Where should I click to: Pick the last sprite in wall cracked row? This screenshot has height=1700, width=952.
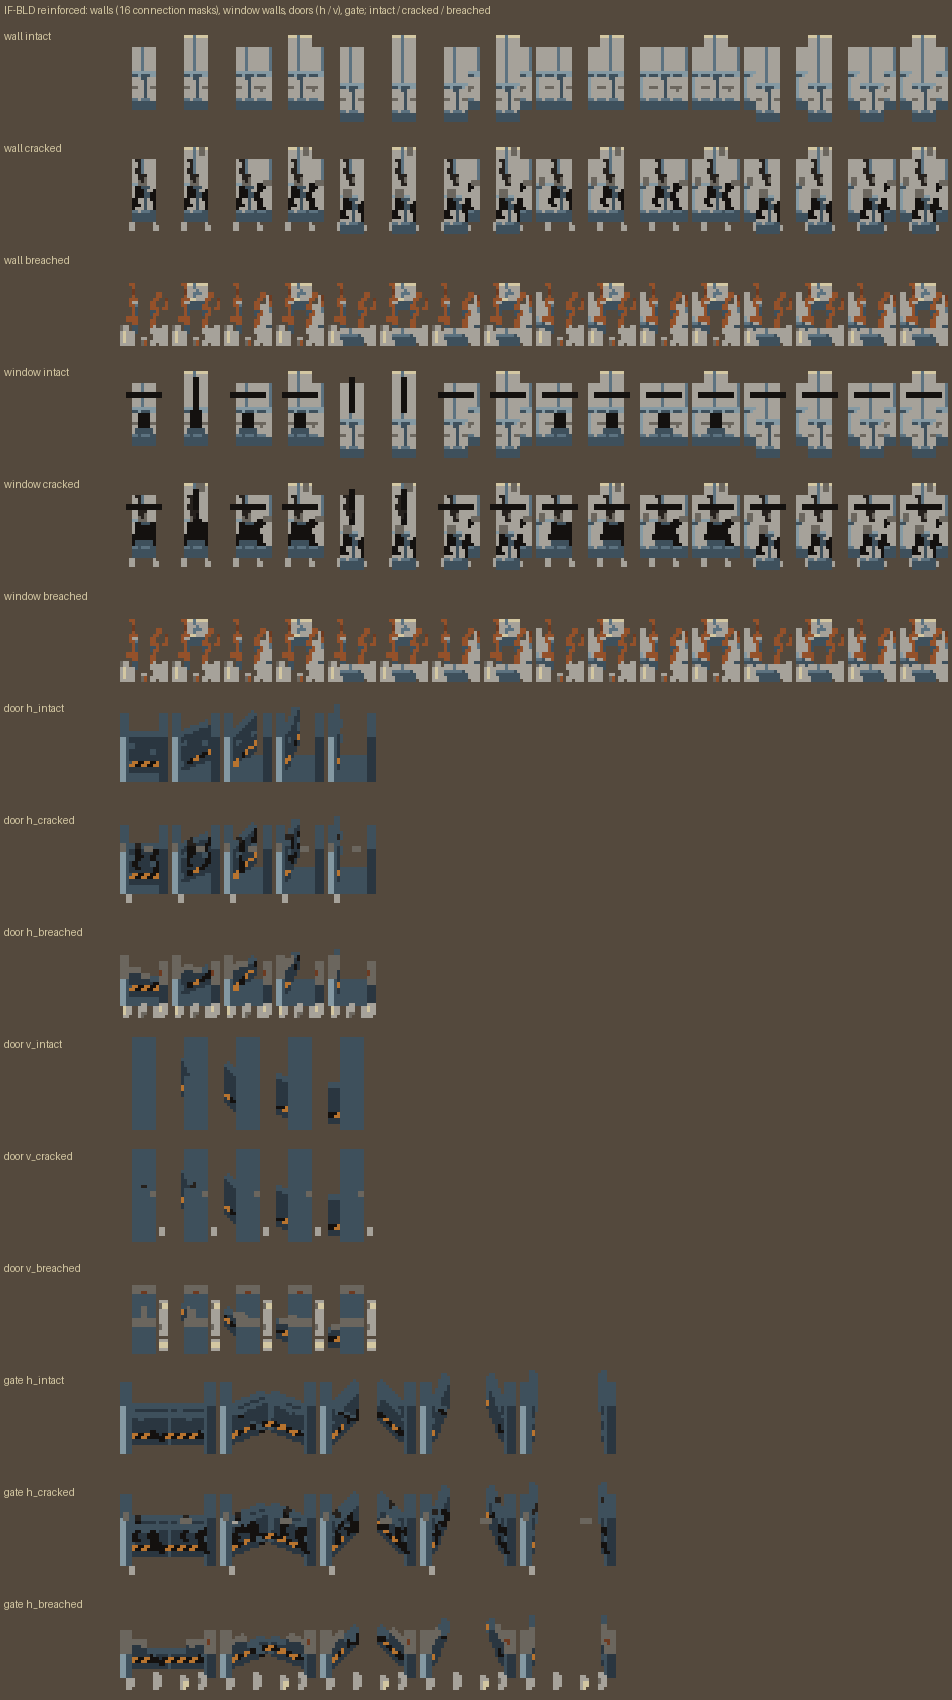pos(922,189)
